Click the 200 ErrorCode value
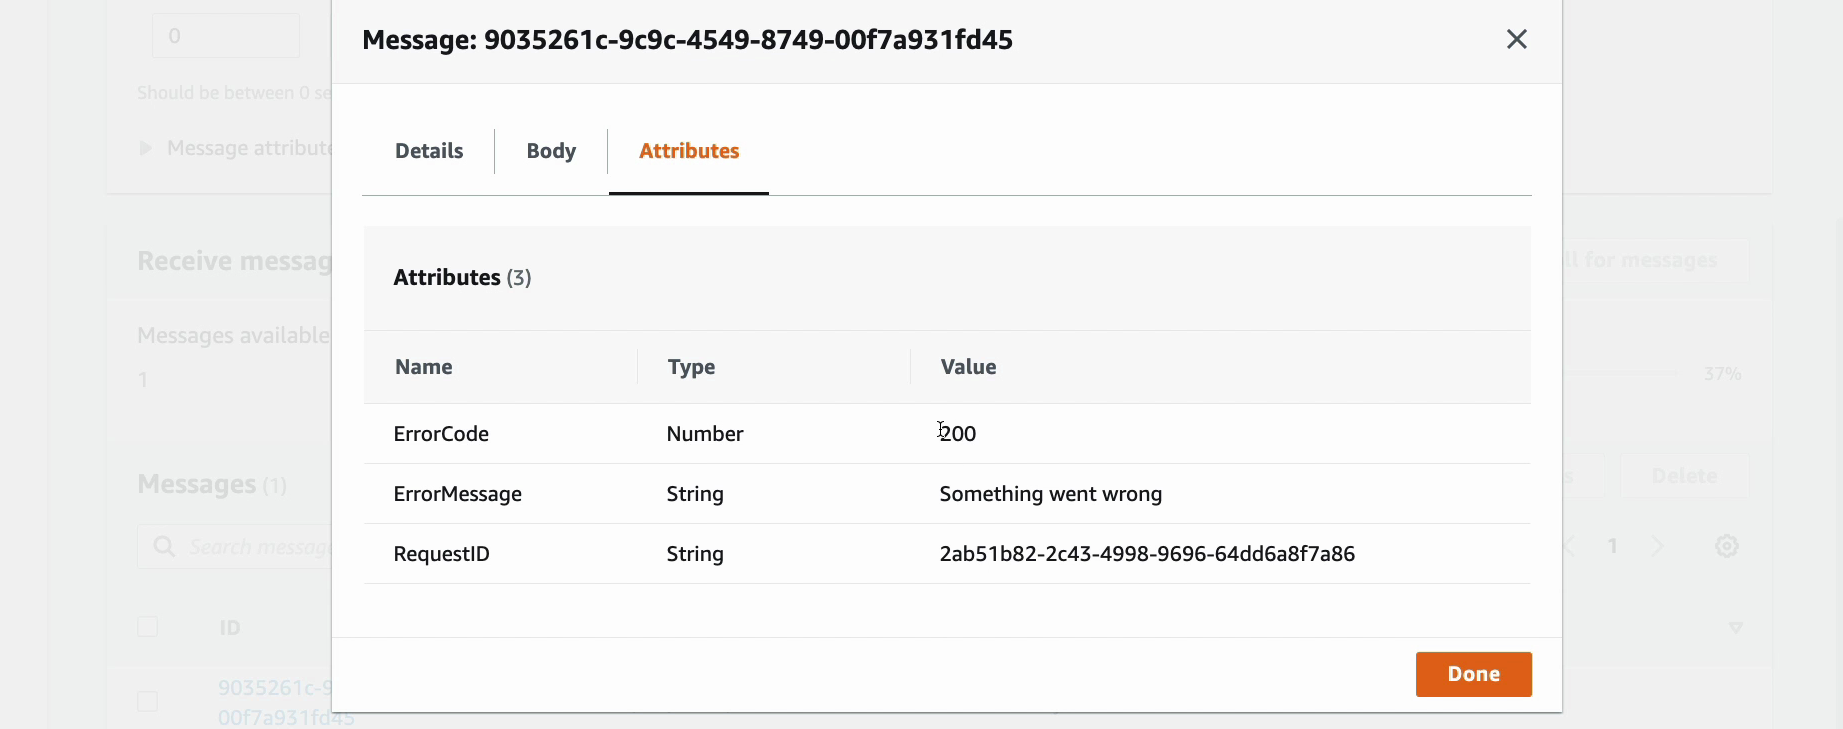Screen dimensions: 1843x729 coord(958,434)
